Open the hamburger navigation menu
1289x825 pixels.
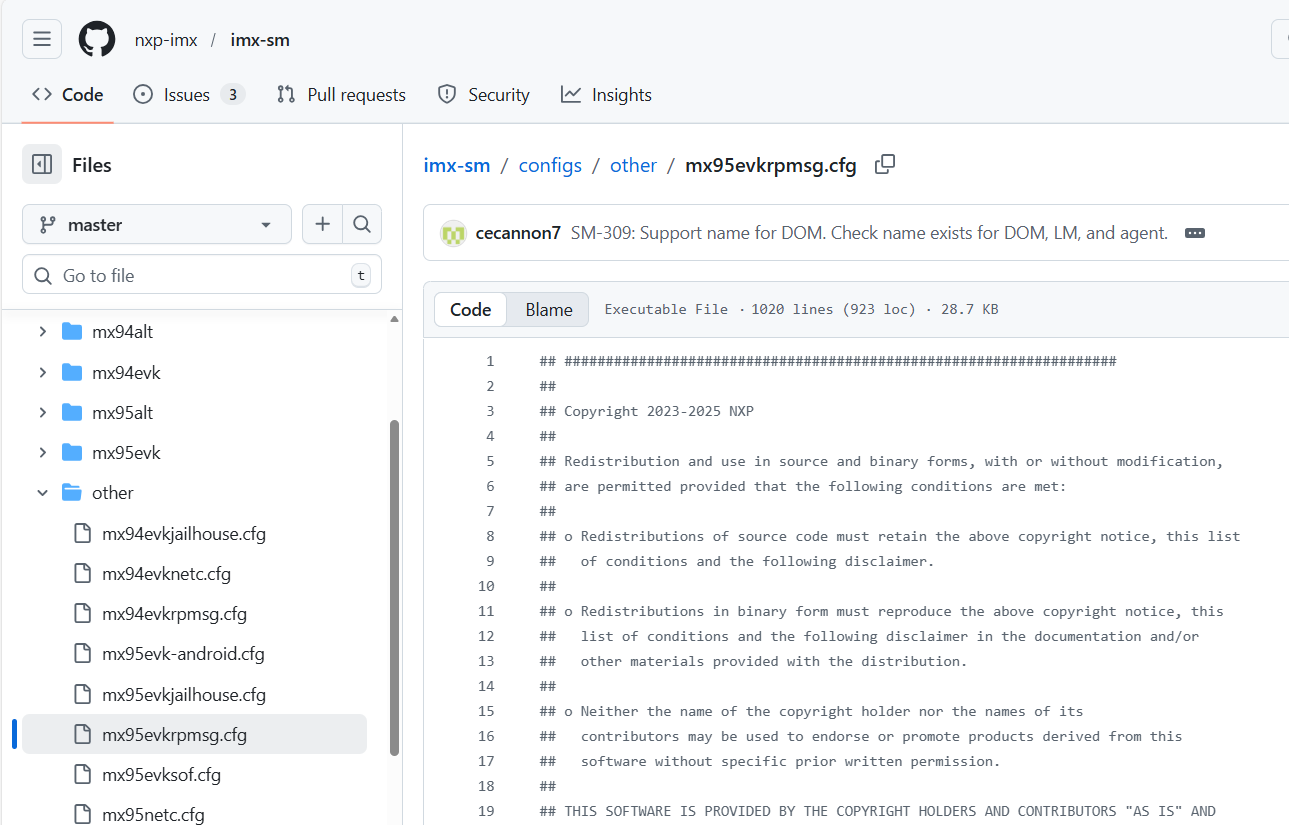[x=42, y=39]
